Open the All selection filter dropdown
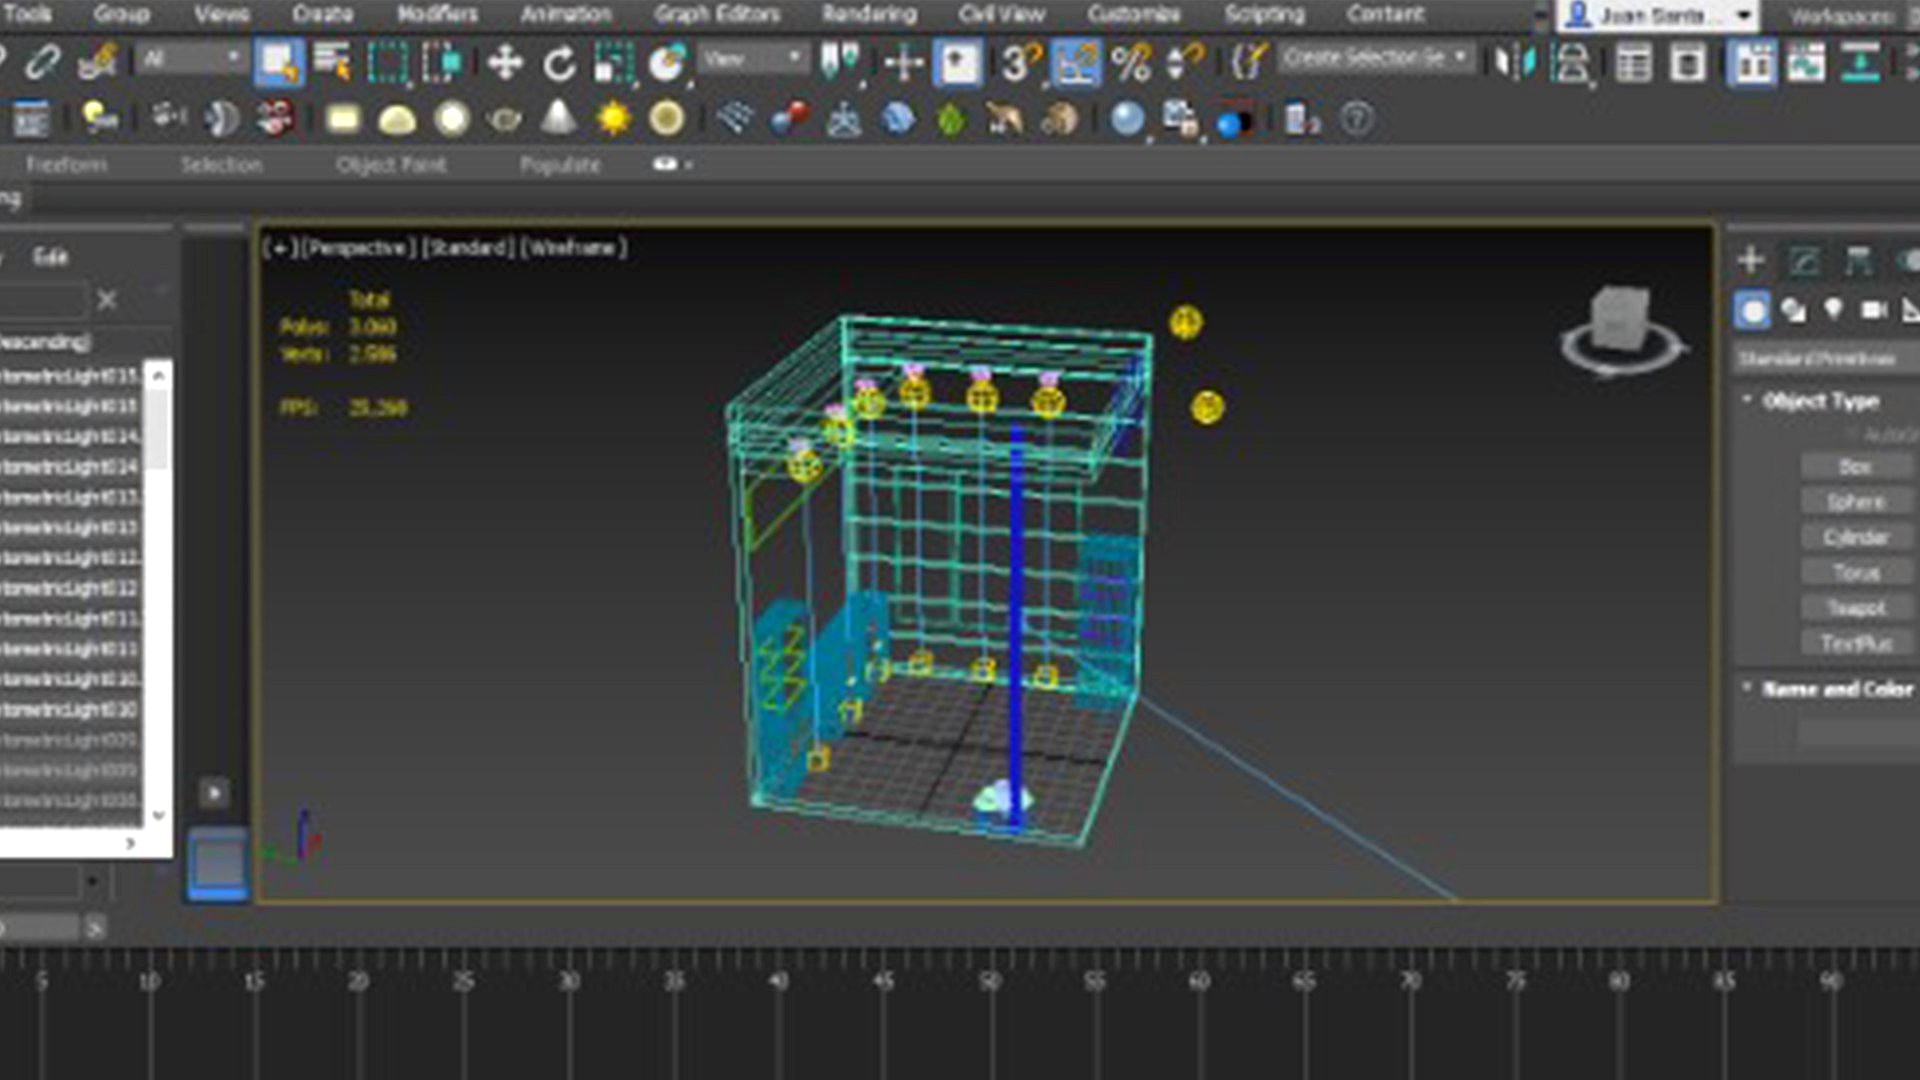The width and height of the screenshot is (1920, 1080). coord(190,59)
